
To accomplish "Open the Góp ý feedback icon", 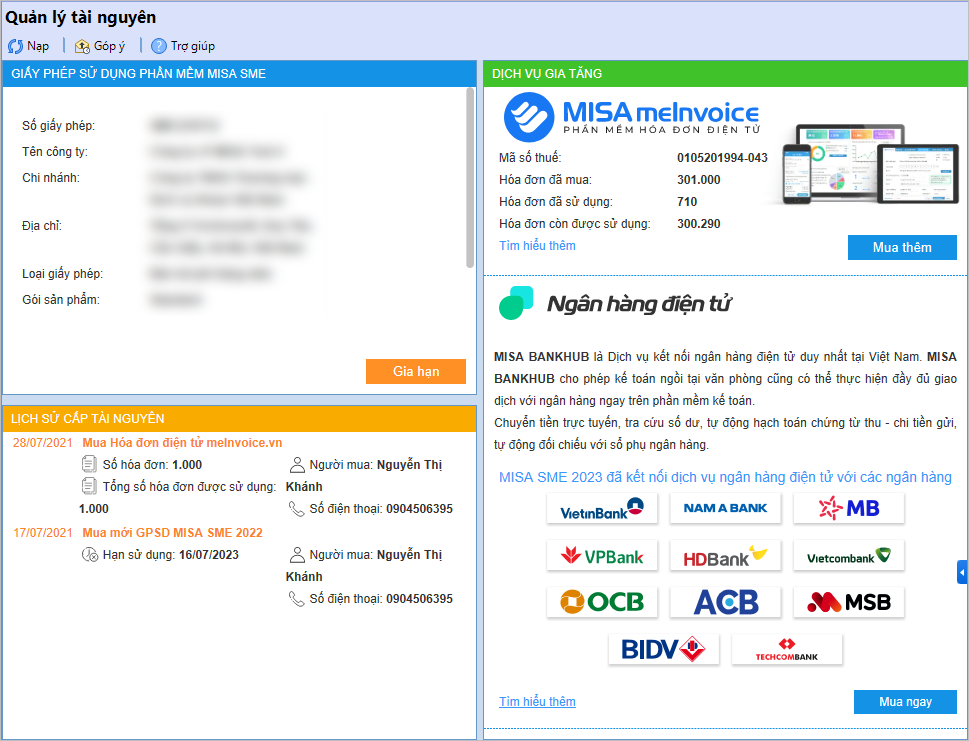I will click(83, 46).
